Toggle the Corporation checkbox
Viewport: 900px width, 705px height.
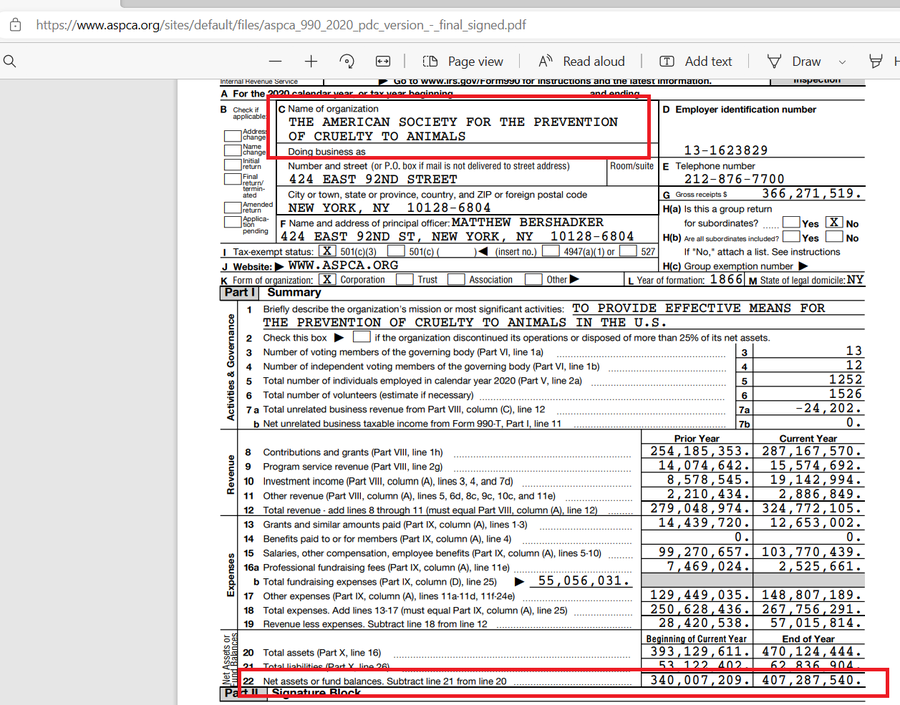[327, 279]
